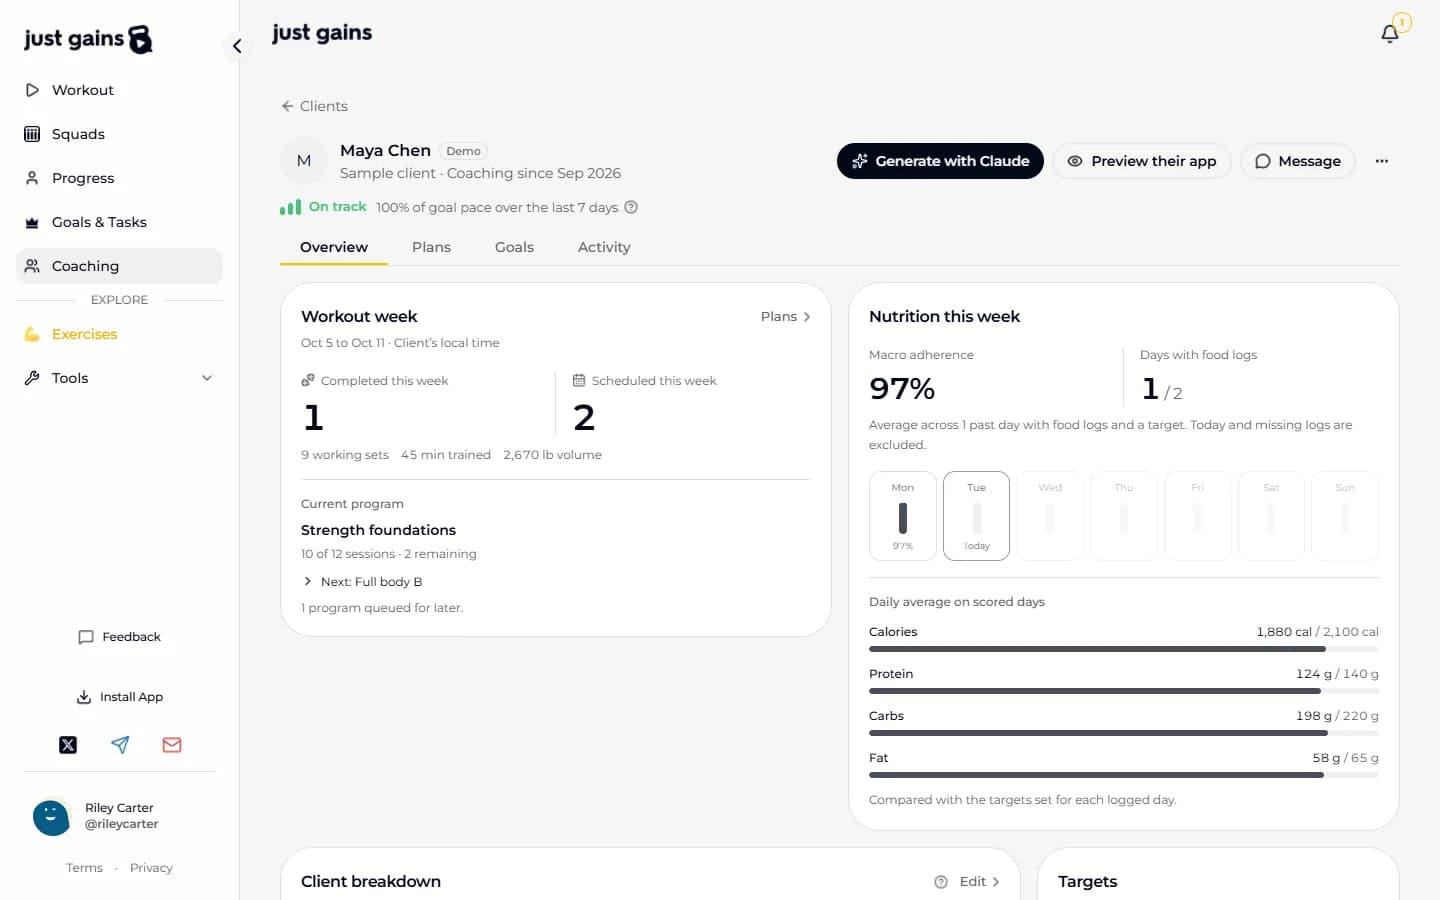Screen dimensions: 1440x900
Task: Click the Protein progress bar
Action: click(x=1124, y=691)
